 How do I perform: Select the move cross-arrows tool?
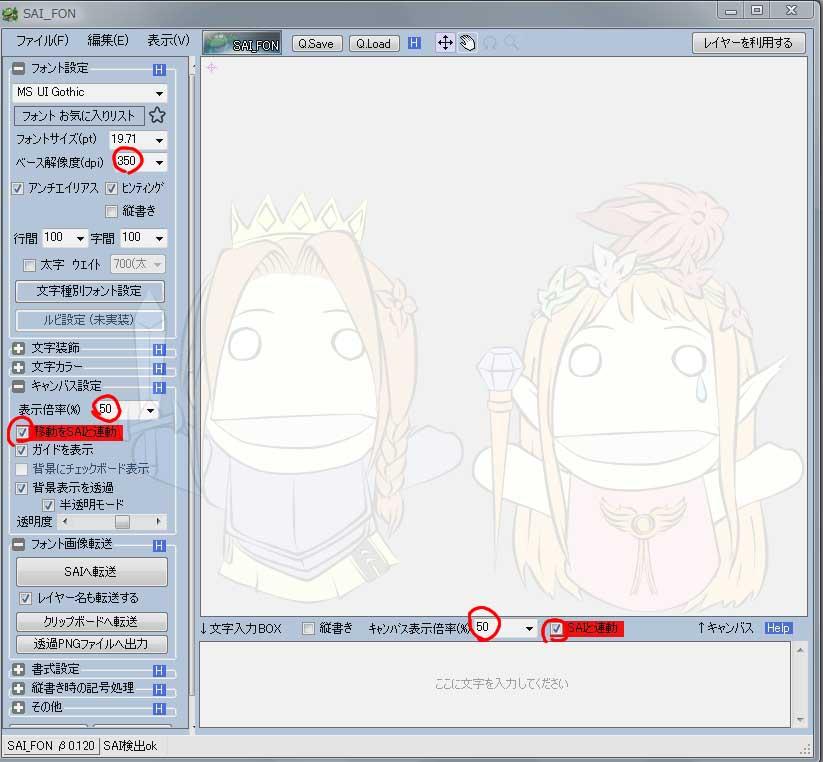[x=445, y=43]
